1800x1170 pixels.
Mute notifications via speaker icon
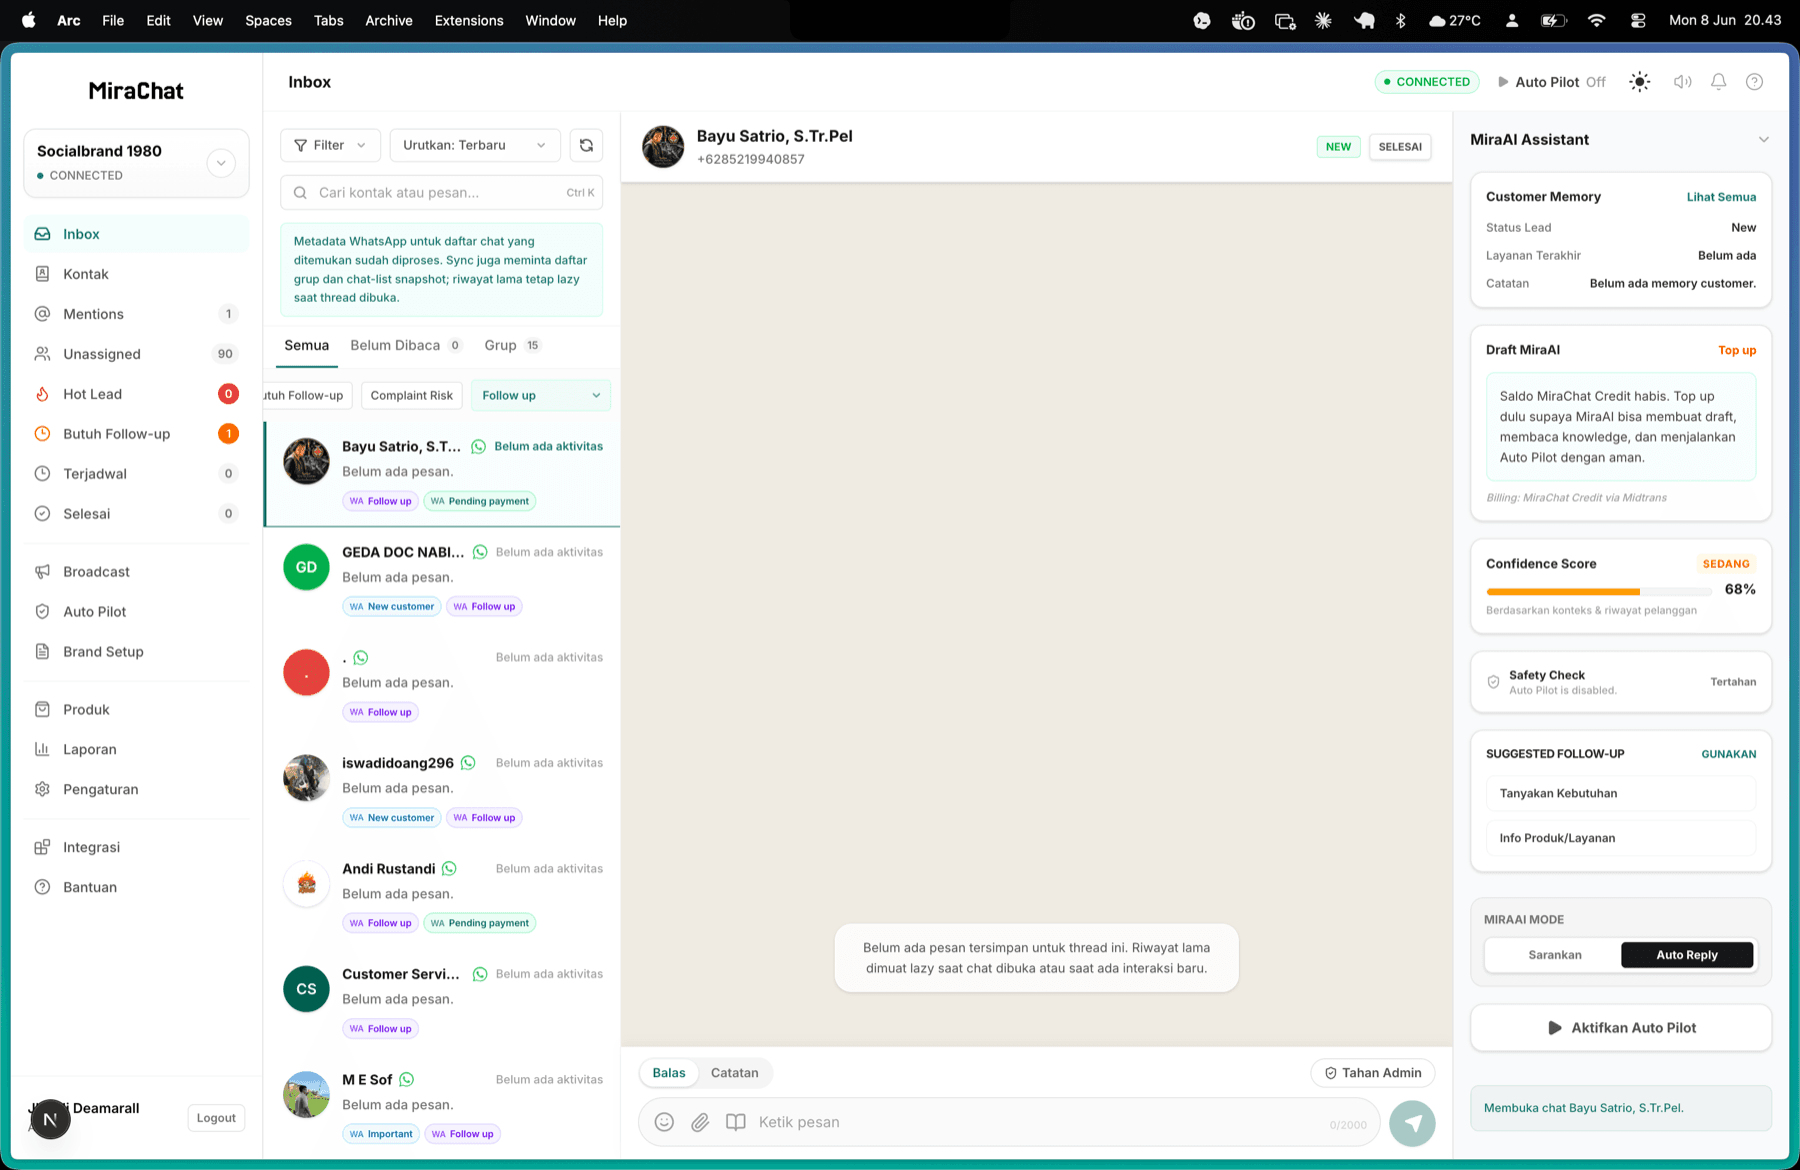[1683, 82]
